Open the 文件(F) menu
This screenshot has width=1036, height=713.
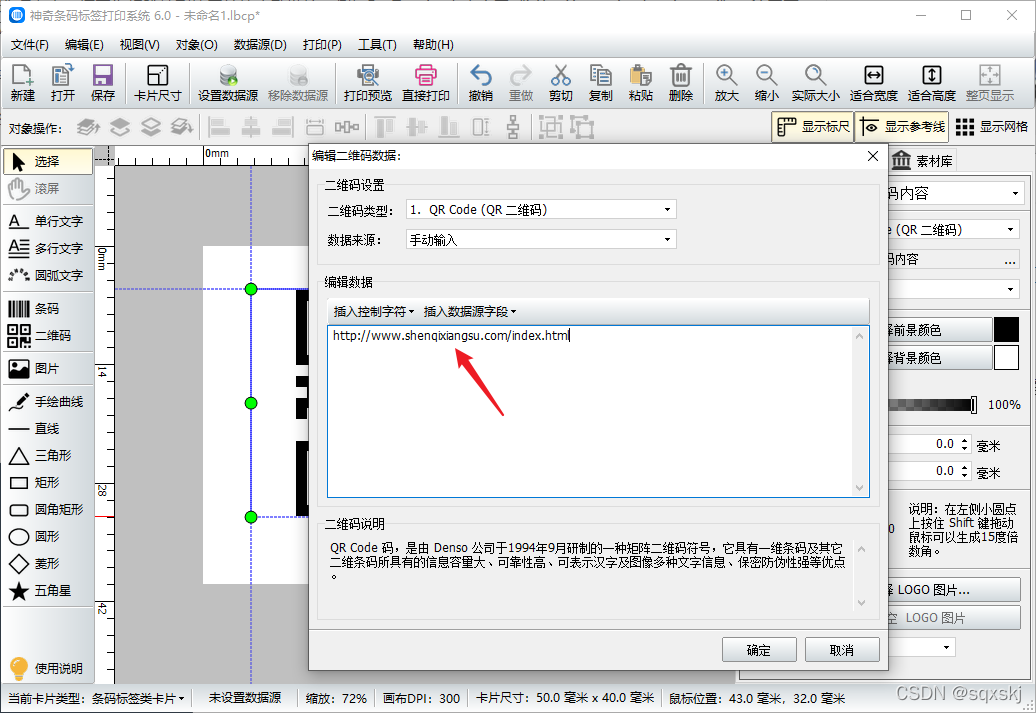tap(30, 44)
